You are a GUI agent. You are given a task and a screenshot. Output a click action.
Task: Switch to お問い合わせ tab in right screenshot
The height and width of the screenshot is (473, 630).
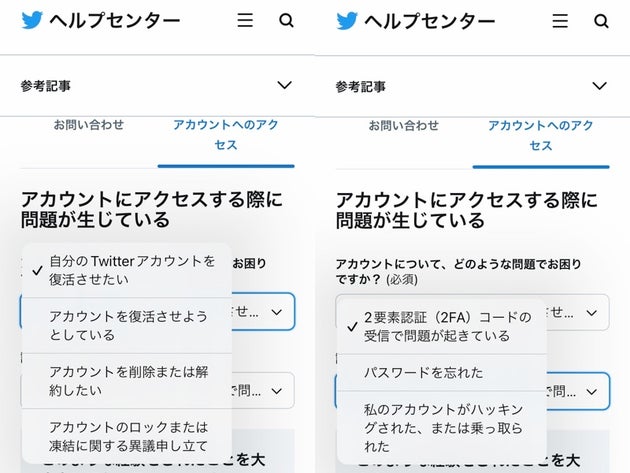tap(404, 126)
